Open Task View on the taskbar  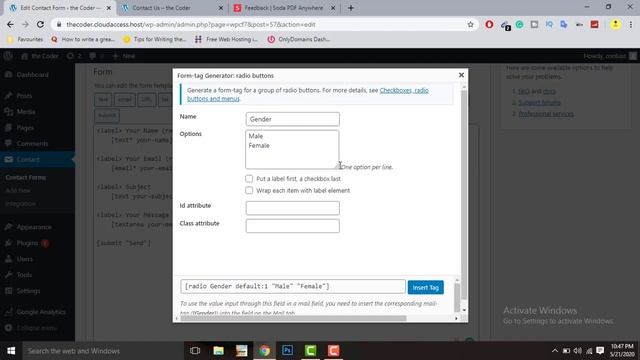195,351
